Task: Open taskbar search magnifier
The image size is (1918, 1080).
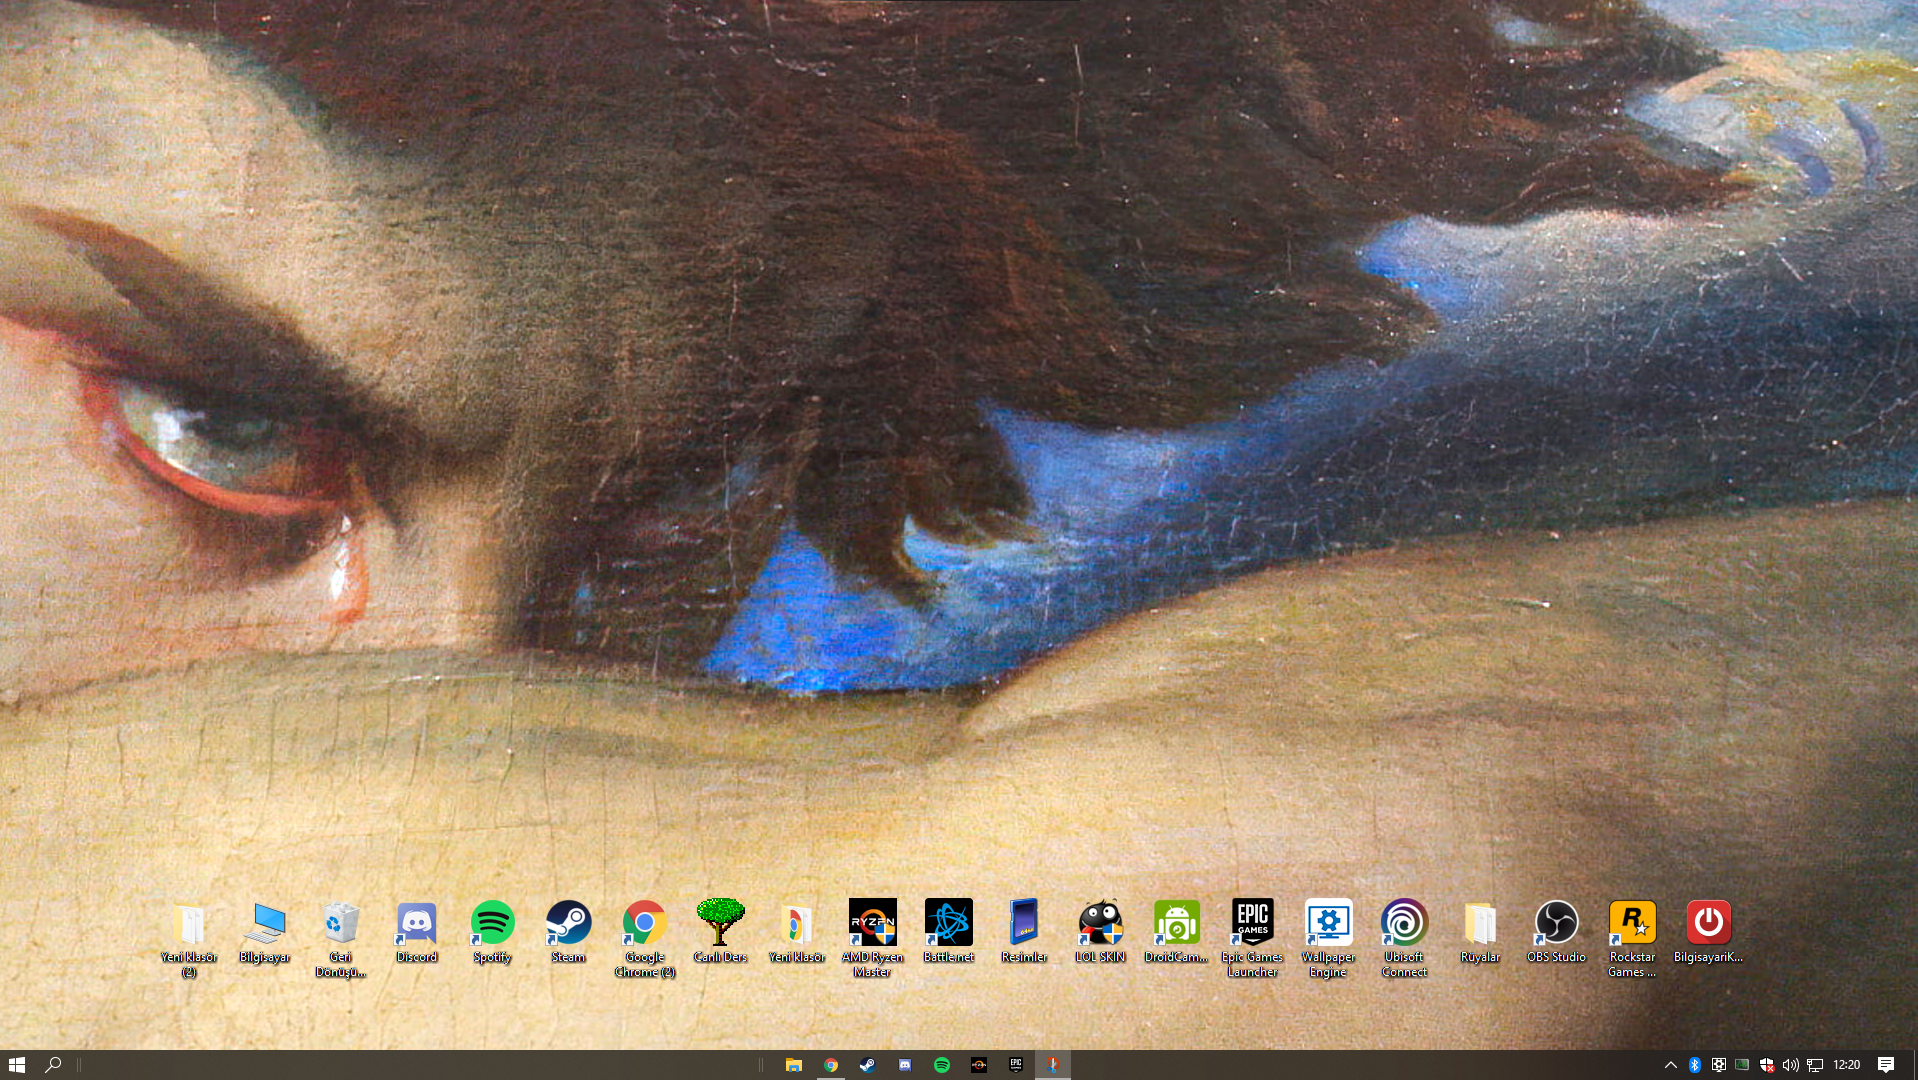Action: point(53,1065)
